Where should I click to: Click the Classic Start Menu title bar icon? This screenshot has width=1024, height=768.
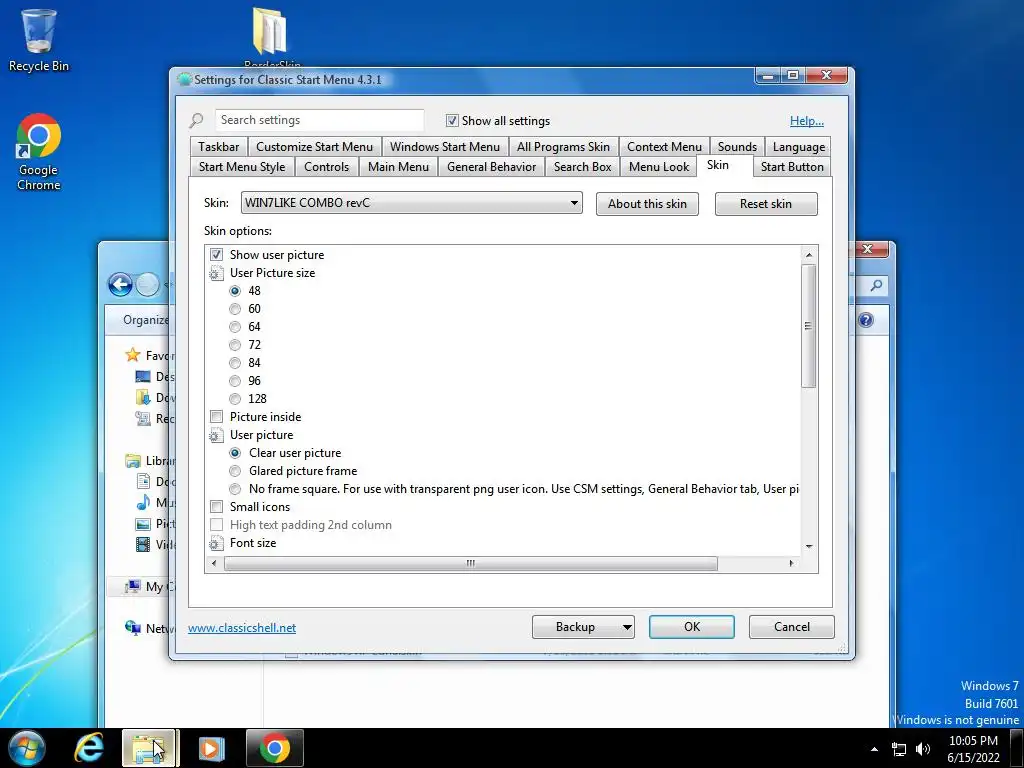(x=185, y=80)
